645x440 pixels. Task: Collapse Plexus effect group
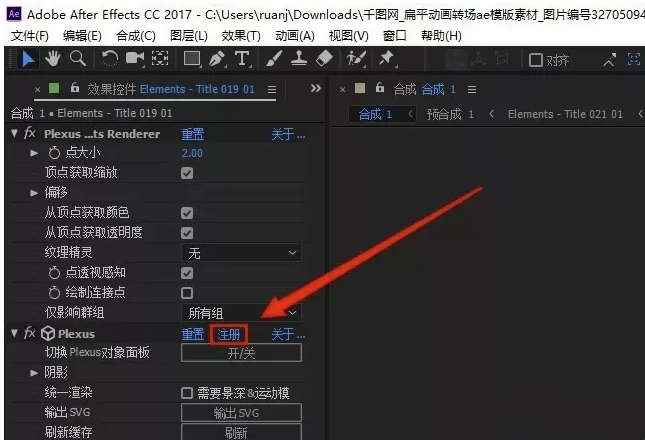coord(14,333)
